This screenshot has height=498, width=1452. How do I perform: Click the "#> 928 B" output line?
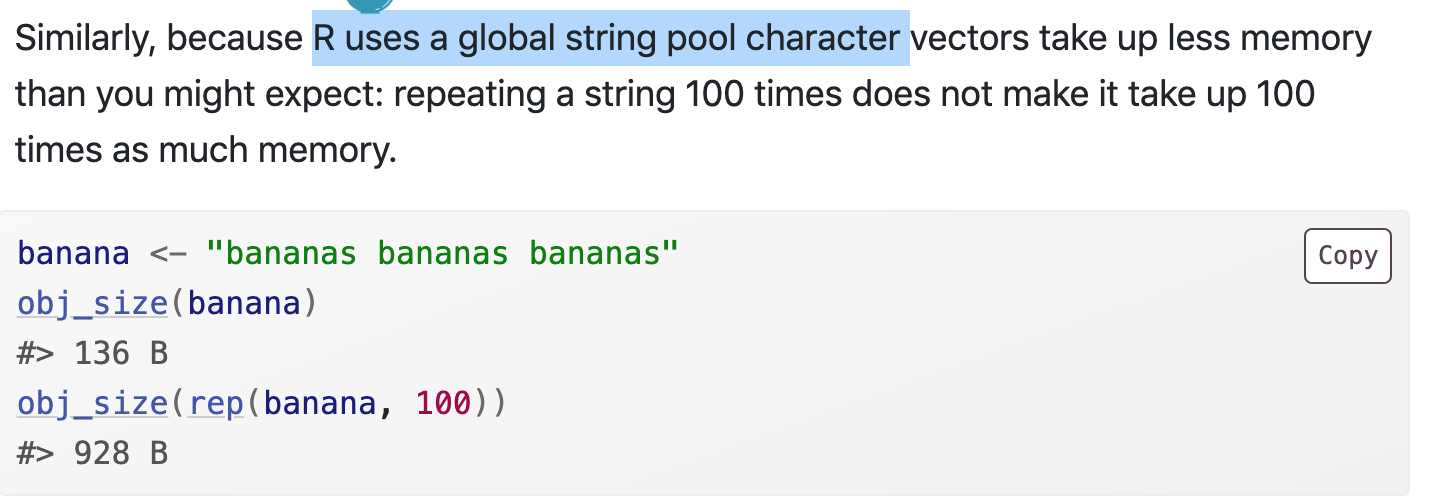click(92, 454)
